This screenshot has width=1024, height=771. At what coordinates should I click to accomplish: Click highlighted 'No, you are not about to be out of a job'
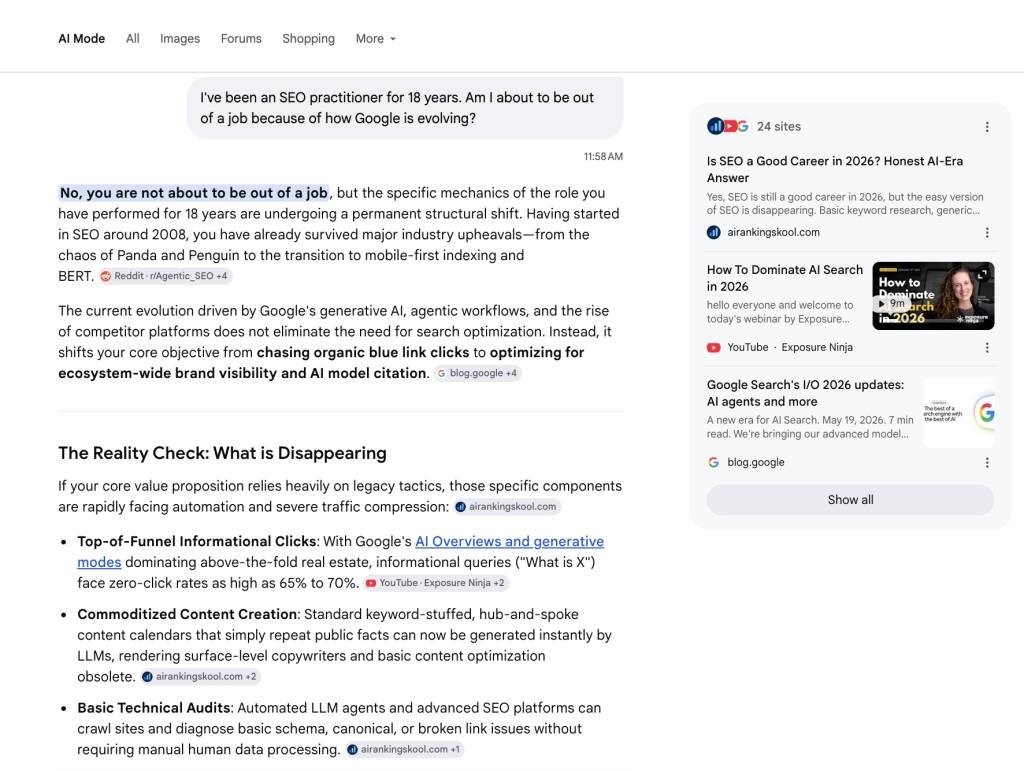193,193
